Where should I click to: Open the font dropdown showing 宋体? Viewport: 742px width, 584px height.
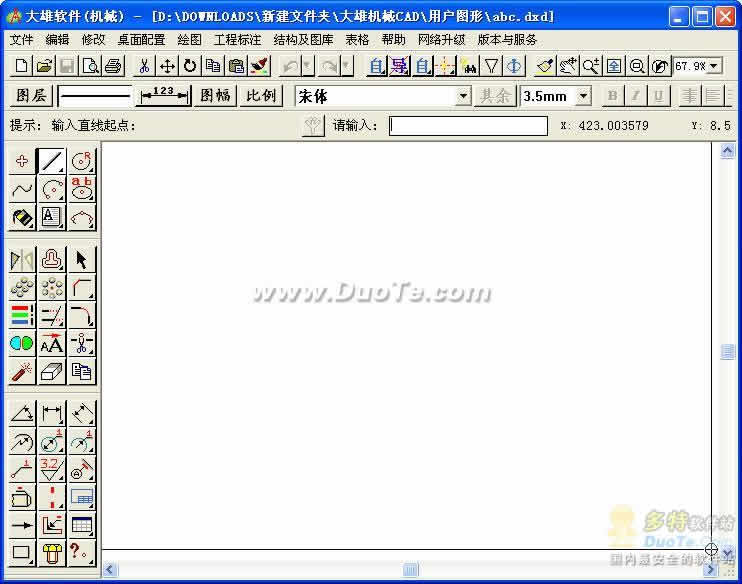(463, 97)
